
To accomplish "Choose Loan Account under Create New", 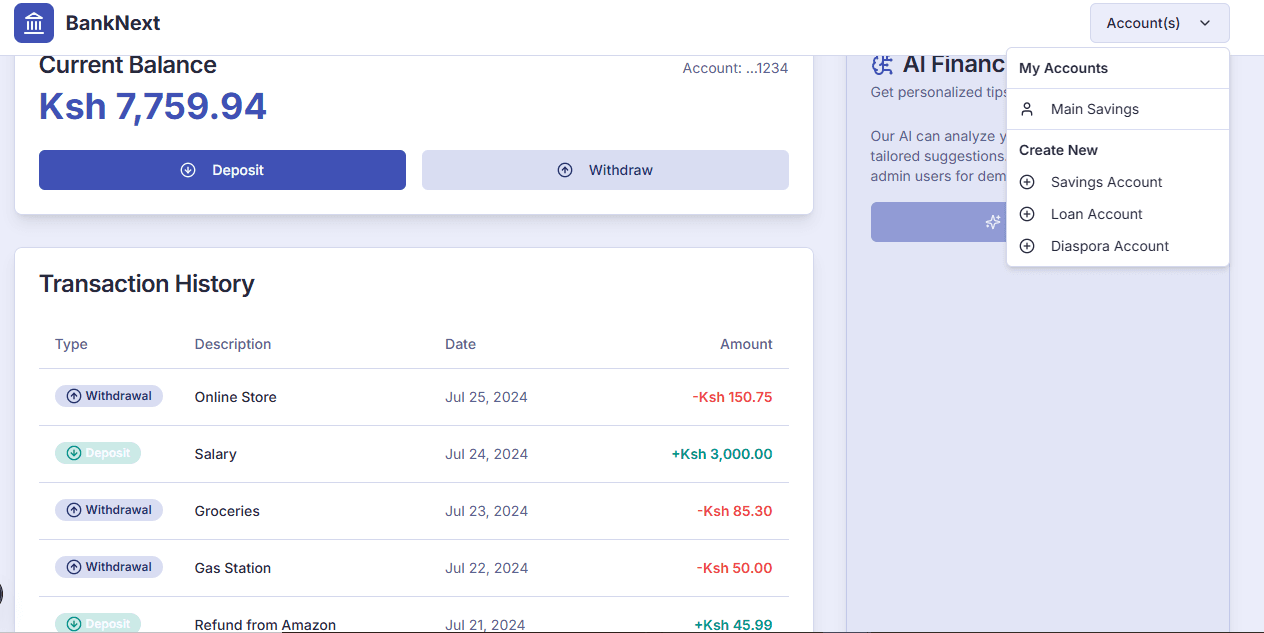I will (x=1096, y=214).
